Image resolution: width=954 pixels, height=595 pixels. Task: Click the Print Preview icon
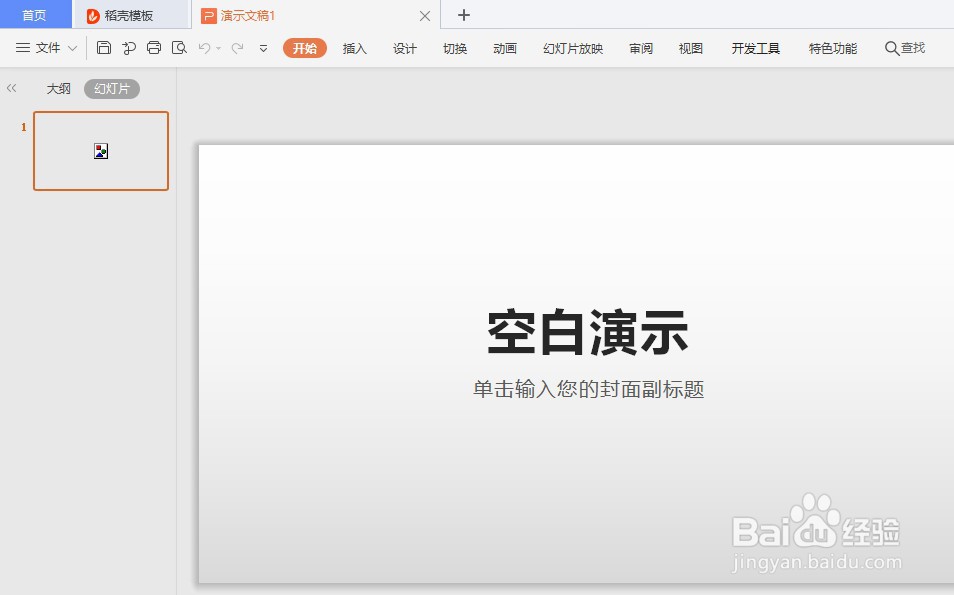(x=180, y=47)
